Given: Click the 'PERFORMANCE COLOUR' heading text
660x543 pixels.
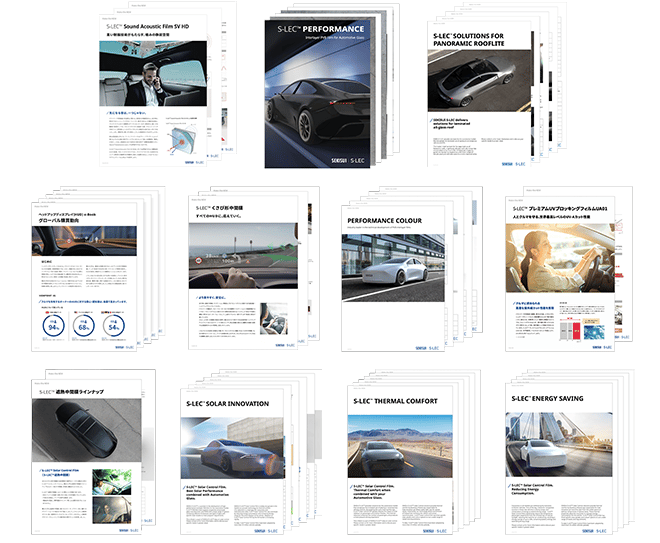Looking at the screenshot, I should [x=384, y=221].
